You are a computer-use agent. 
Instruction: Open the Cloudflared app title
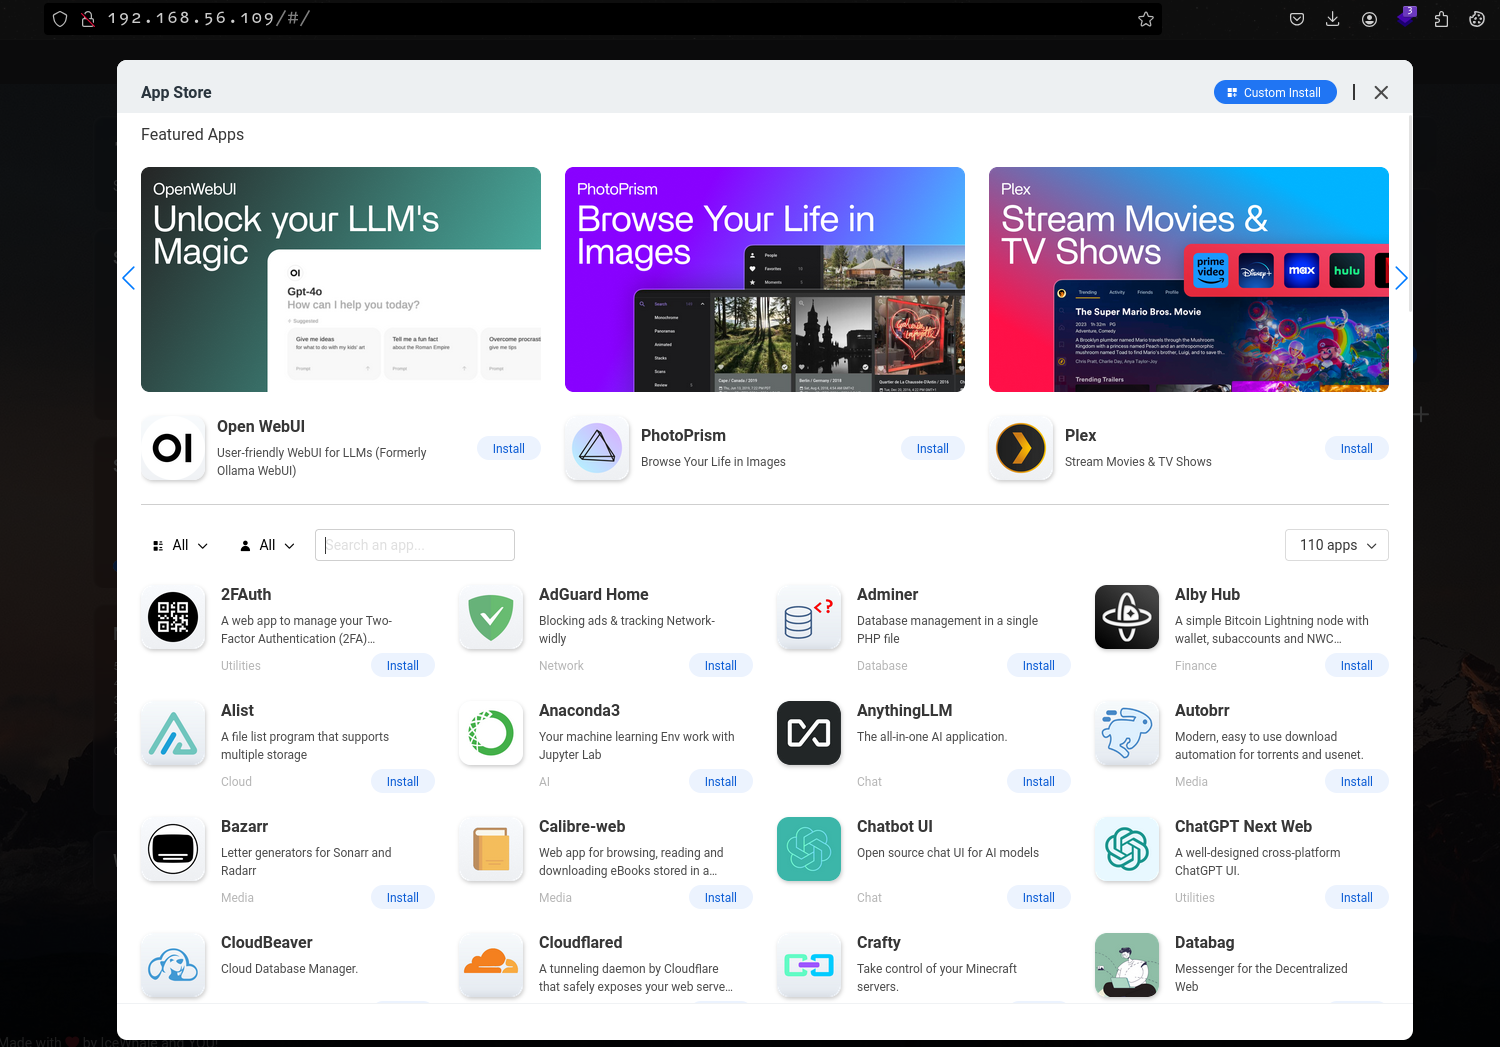[581, 942]
